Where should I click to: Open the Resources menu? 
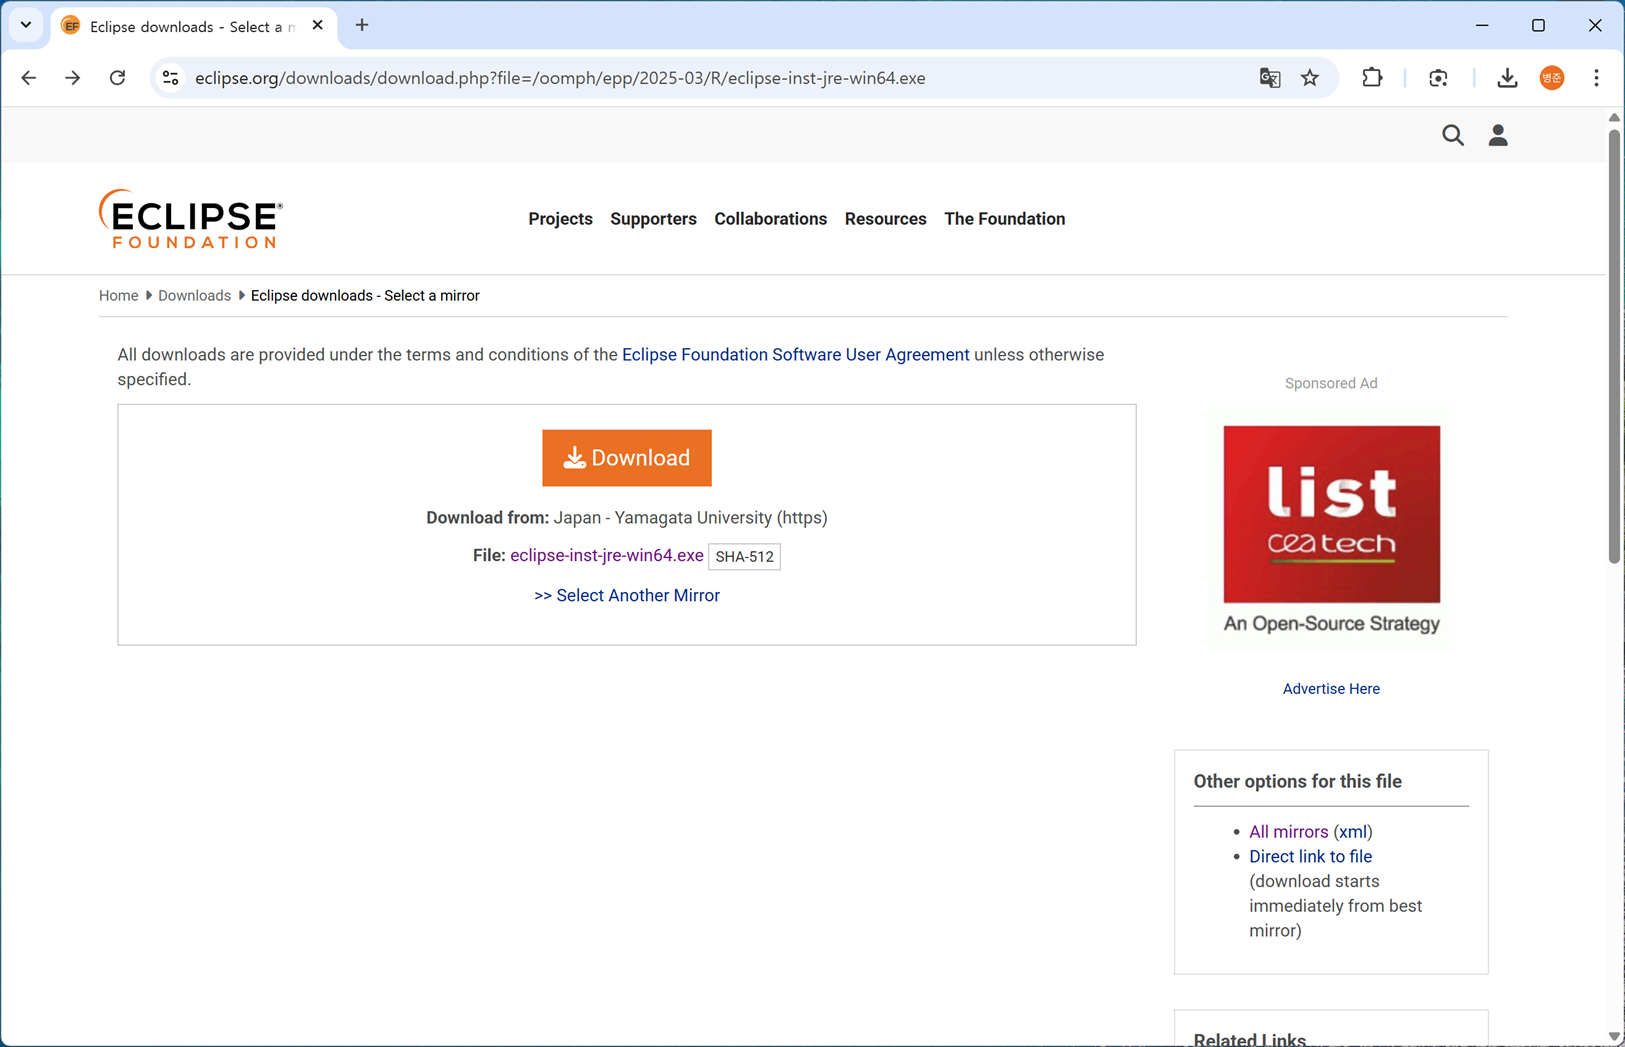tap(885, 219)
